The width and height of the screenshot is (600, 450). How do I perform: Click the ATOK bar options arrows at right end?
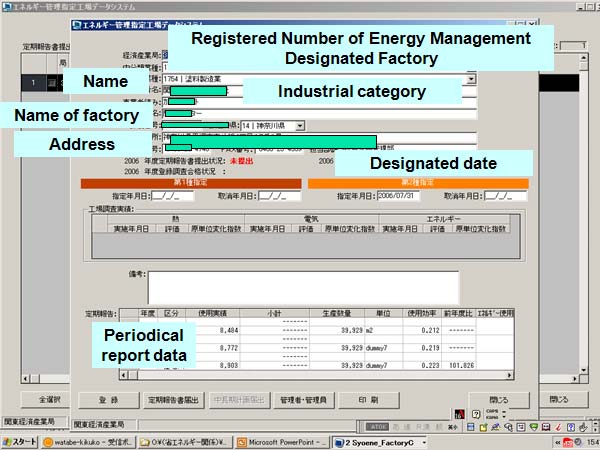[x=596, y=427]
